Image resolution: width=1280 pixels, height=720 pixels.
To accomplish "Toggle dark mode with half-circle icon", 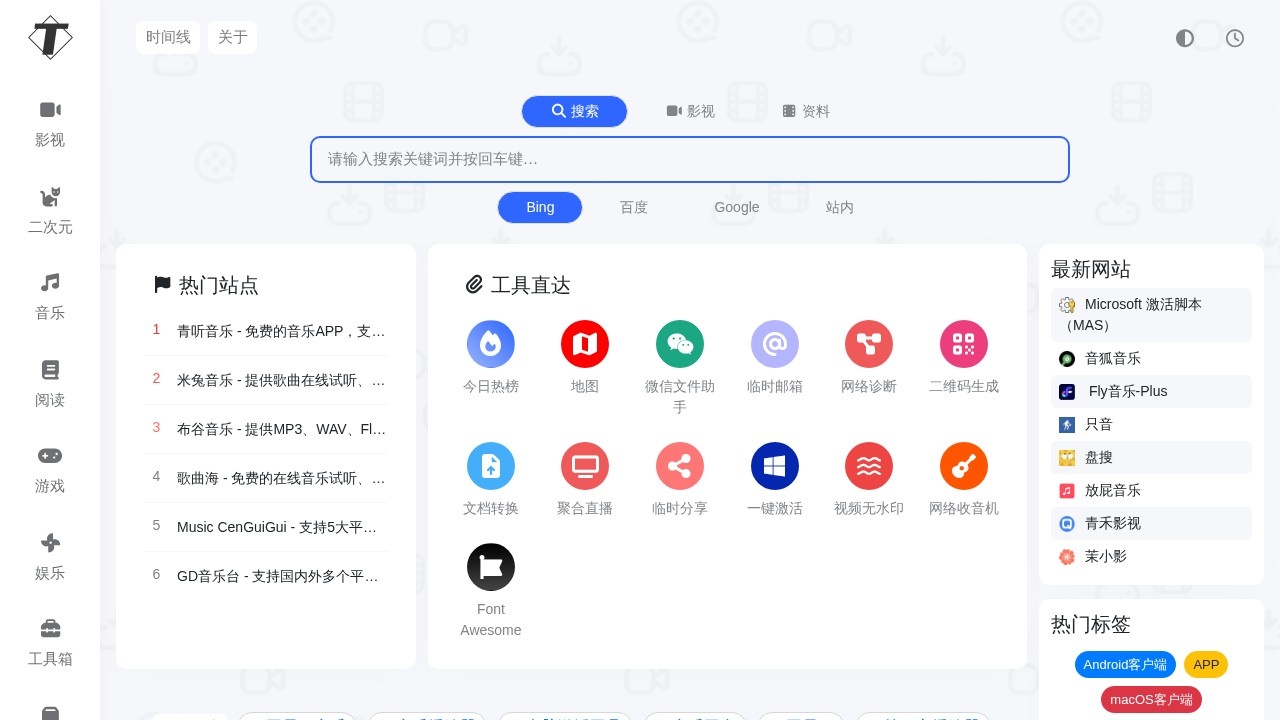I will coord(1185,38).
